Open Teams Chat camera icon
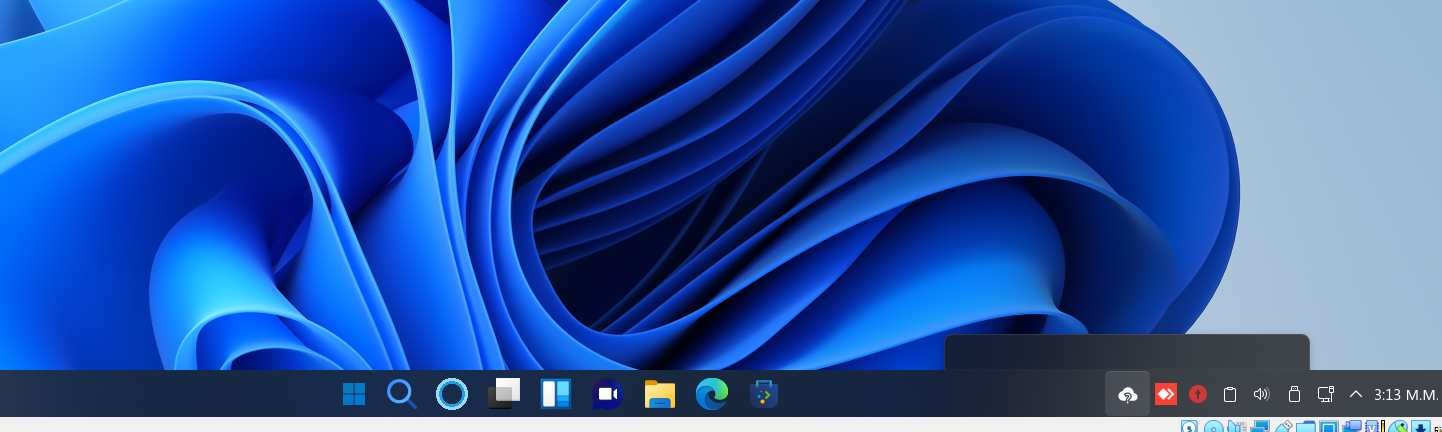This screenshot has width=1442, height=432. click(x=607, y=394)
